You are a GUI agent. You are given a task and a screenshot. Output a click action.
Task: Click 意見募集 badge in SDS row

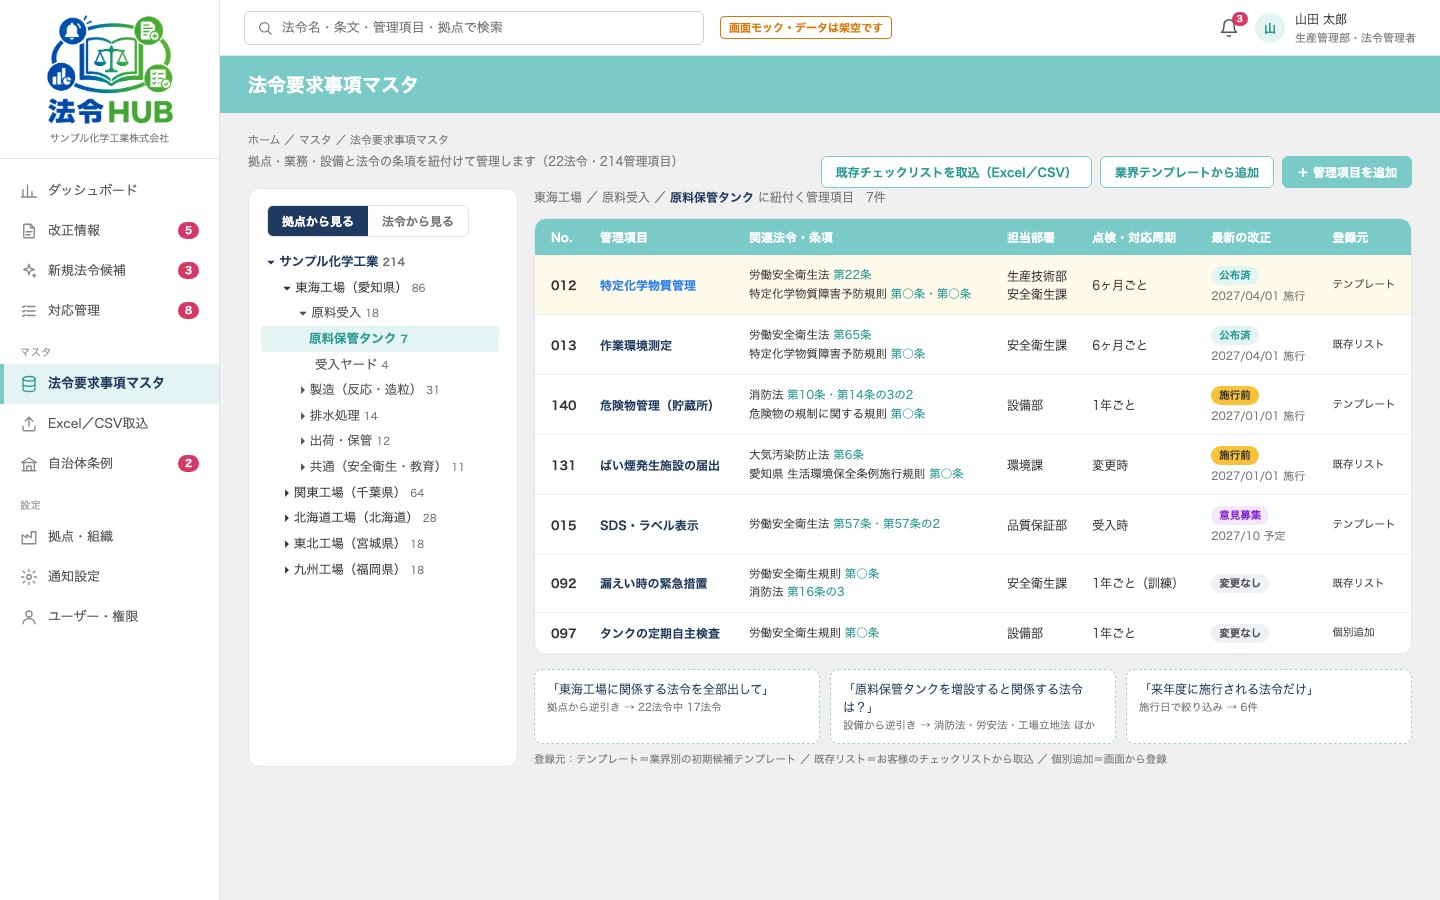click(1240, 515)
